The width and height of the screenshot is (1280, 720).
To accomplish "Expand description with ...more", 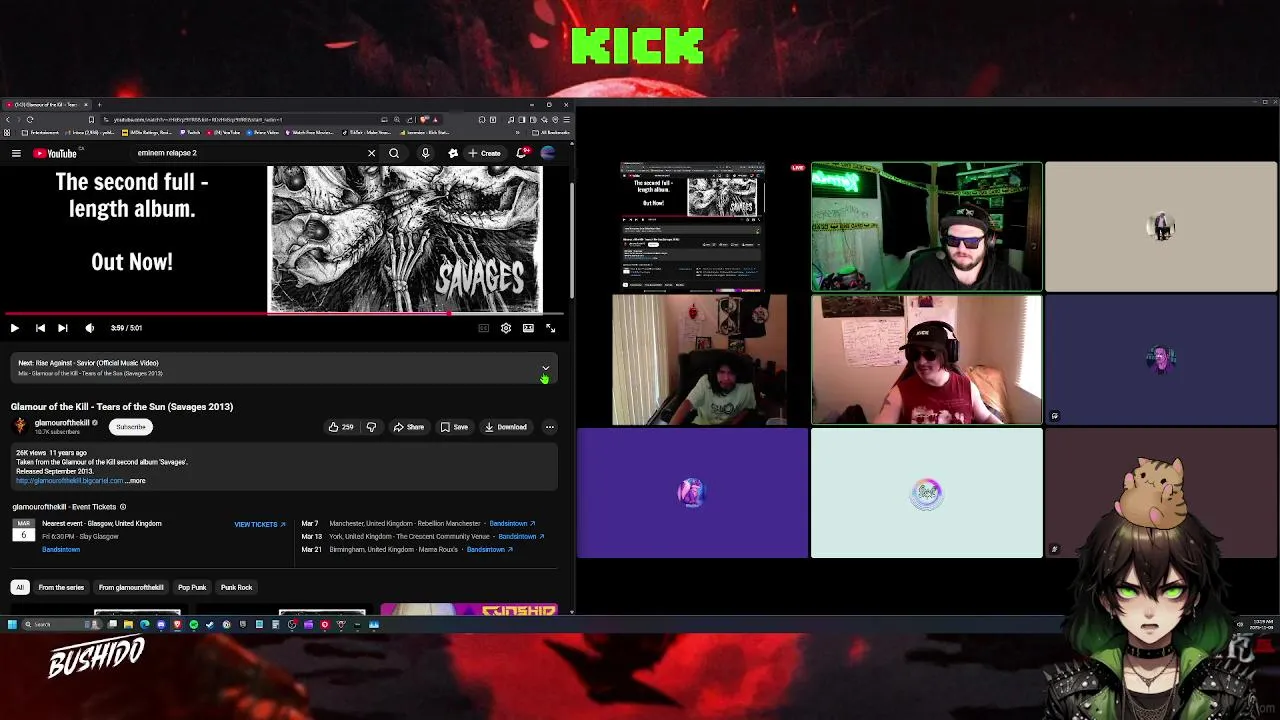I will [136, 481].
